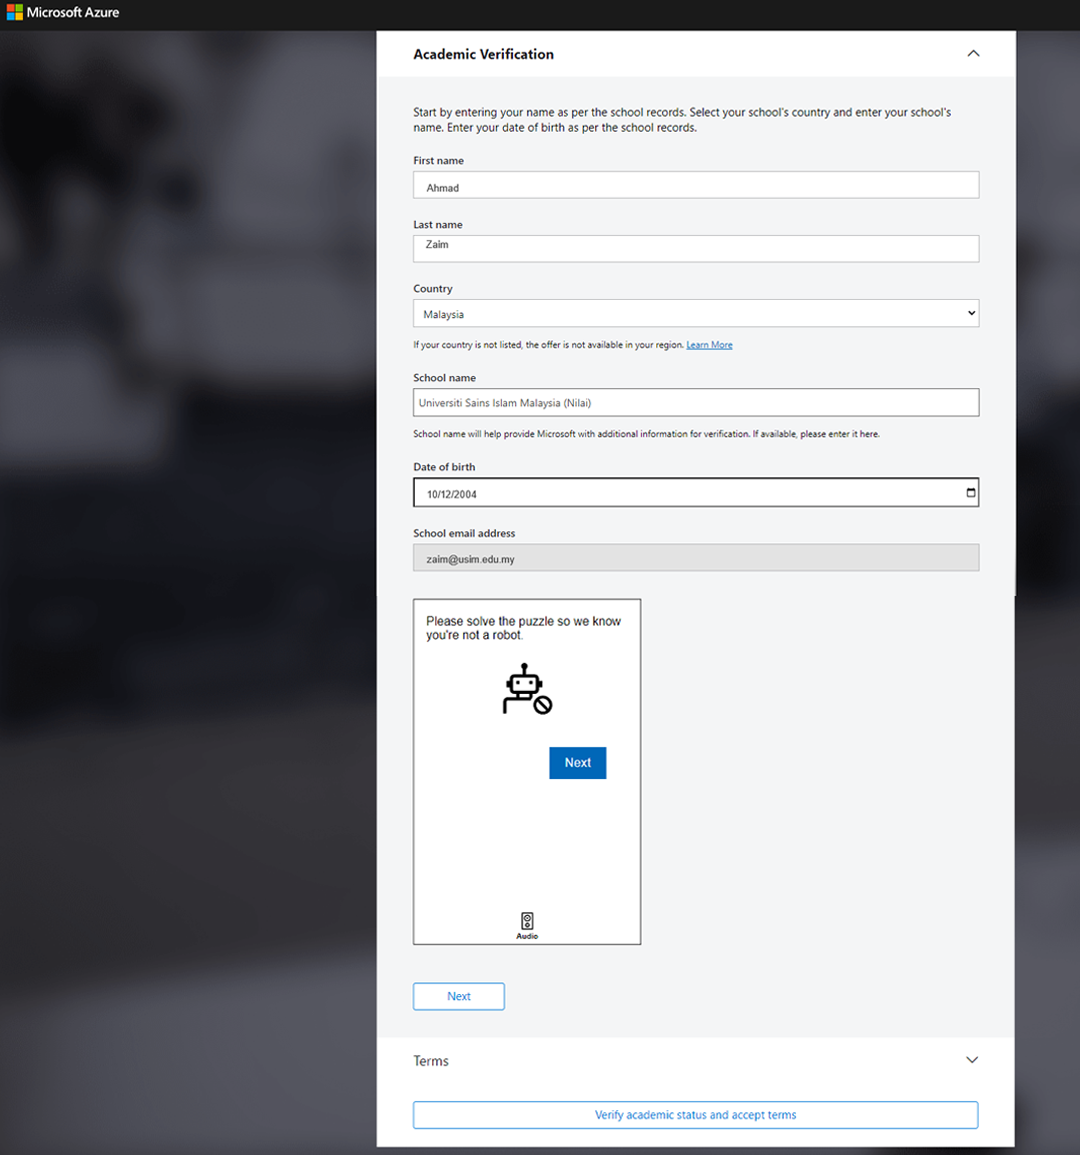Click the 'School name' label
This screenshot has width=1080, height=1155.
pyautogui.click(x=444, y=378)
